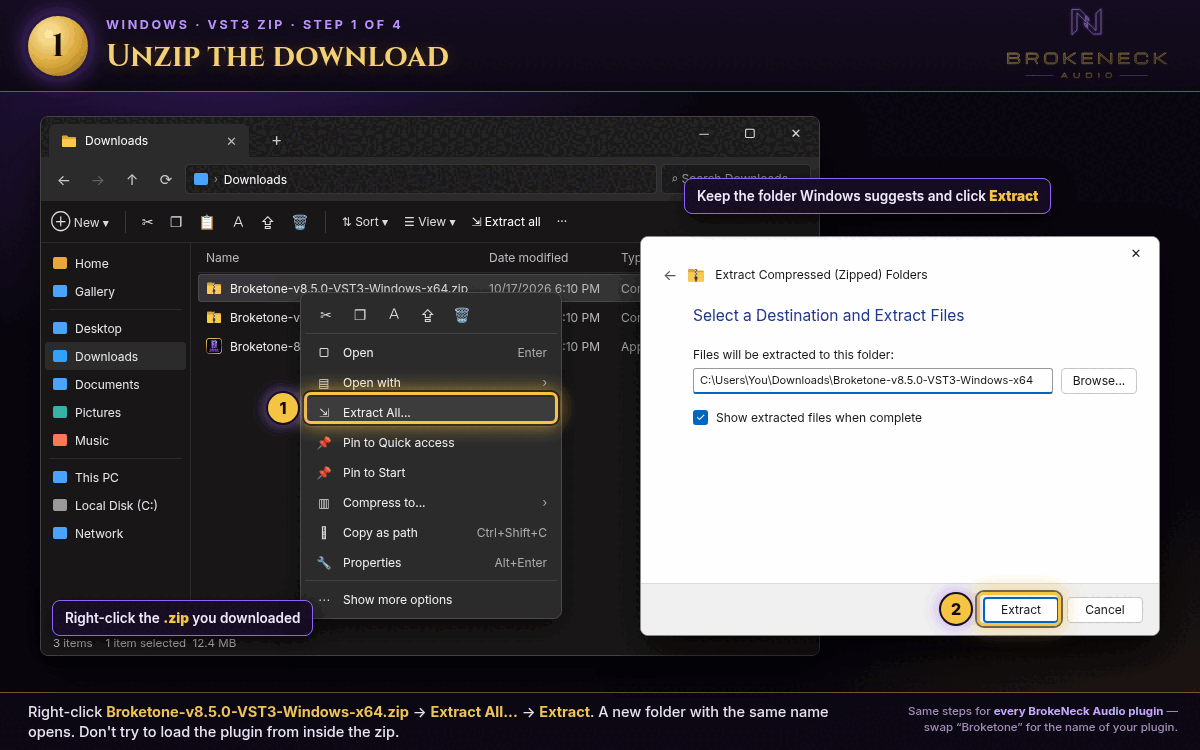Click the Cut scissors icon in Explorer toolbar
This screenshot has width=1200, height=750.
coord(147,222)
